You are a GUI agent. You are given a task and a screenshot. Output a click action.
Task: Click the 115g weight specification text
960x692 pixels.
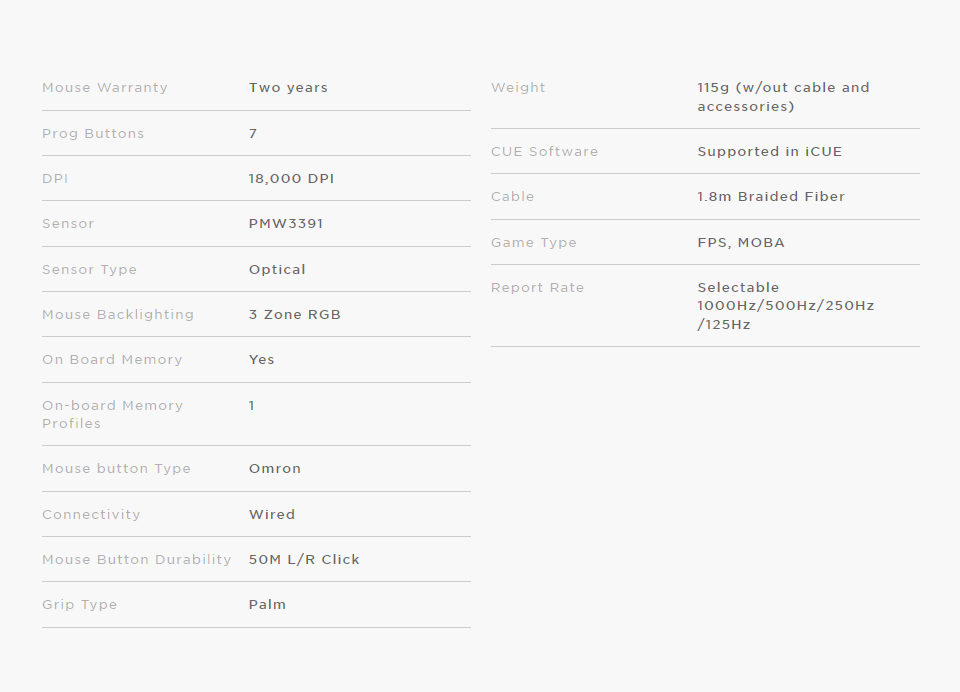(784, 97)
